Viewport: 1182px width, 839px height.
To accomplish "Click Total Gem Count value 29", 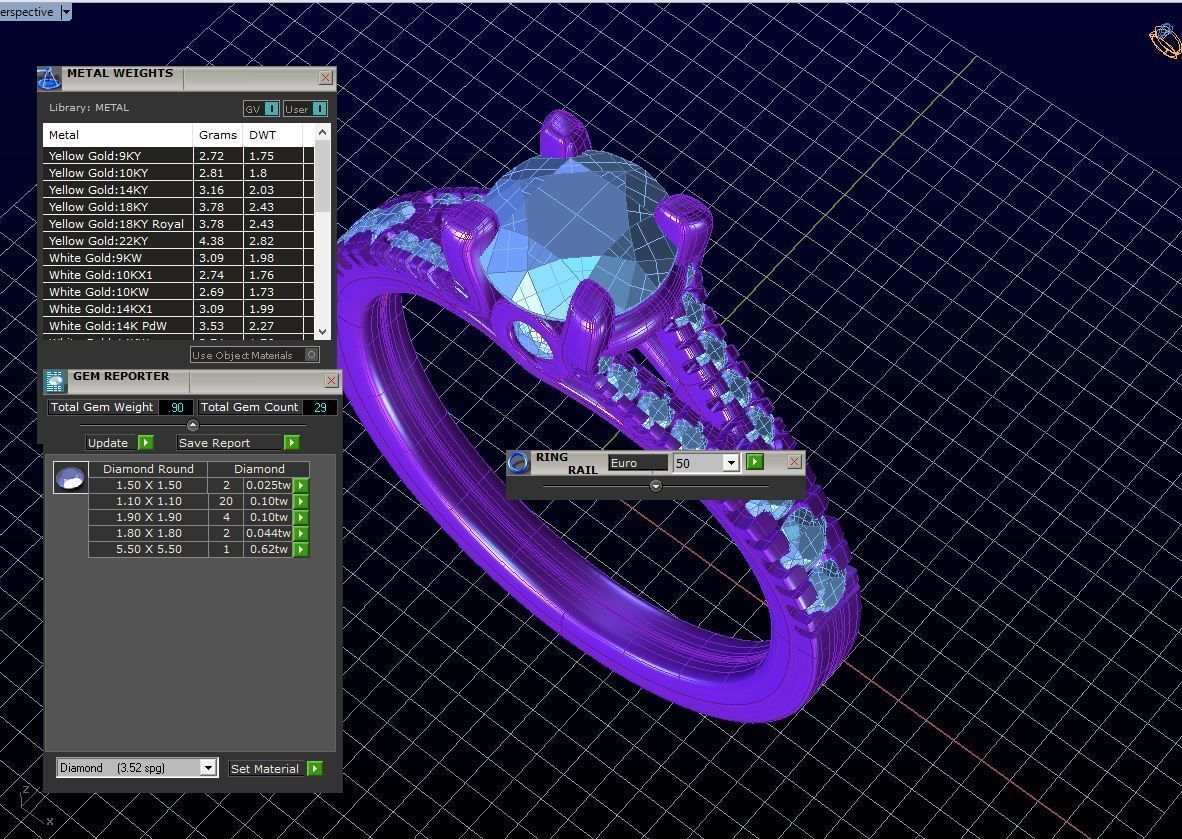I will tap(320, 407).
